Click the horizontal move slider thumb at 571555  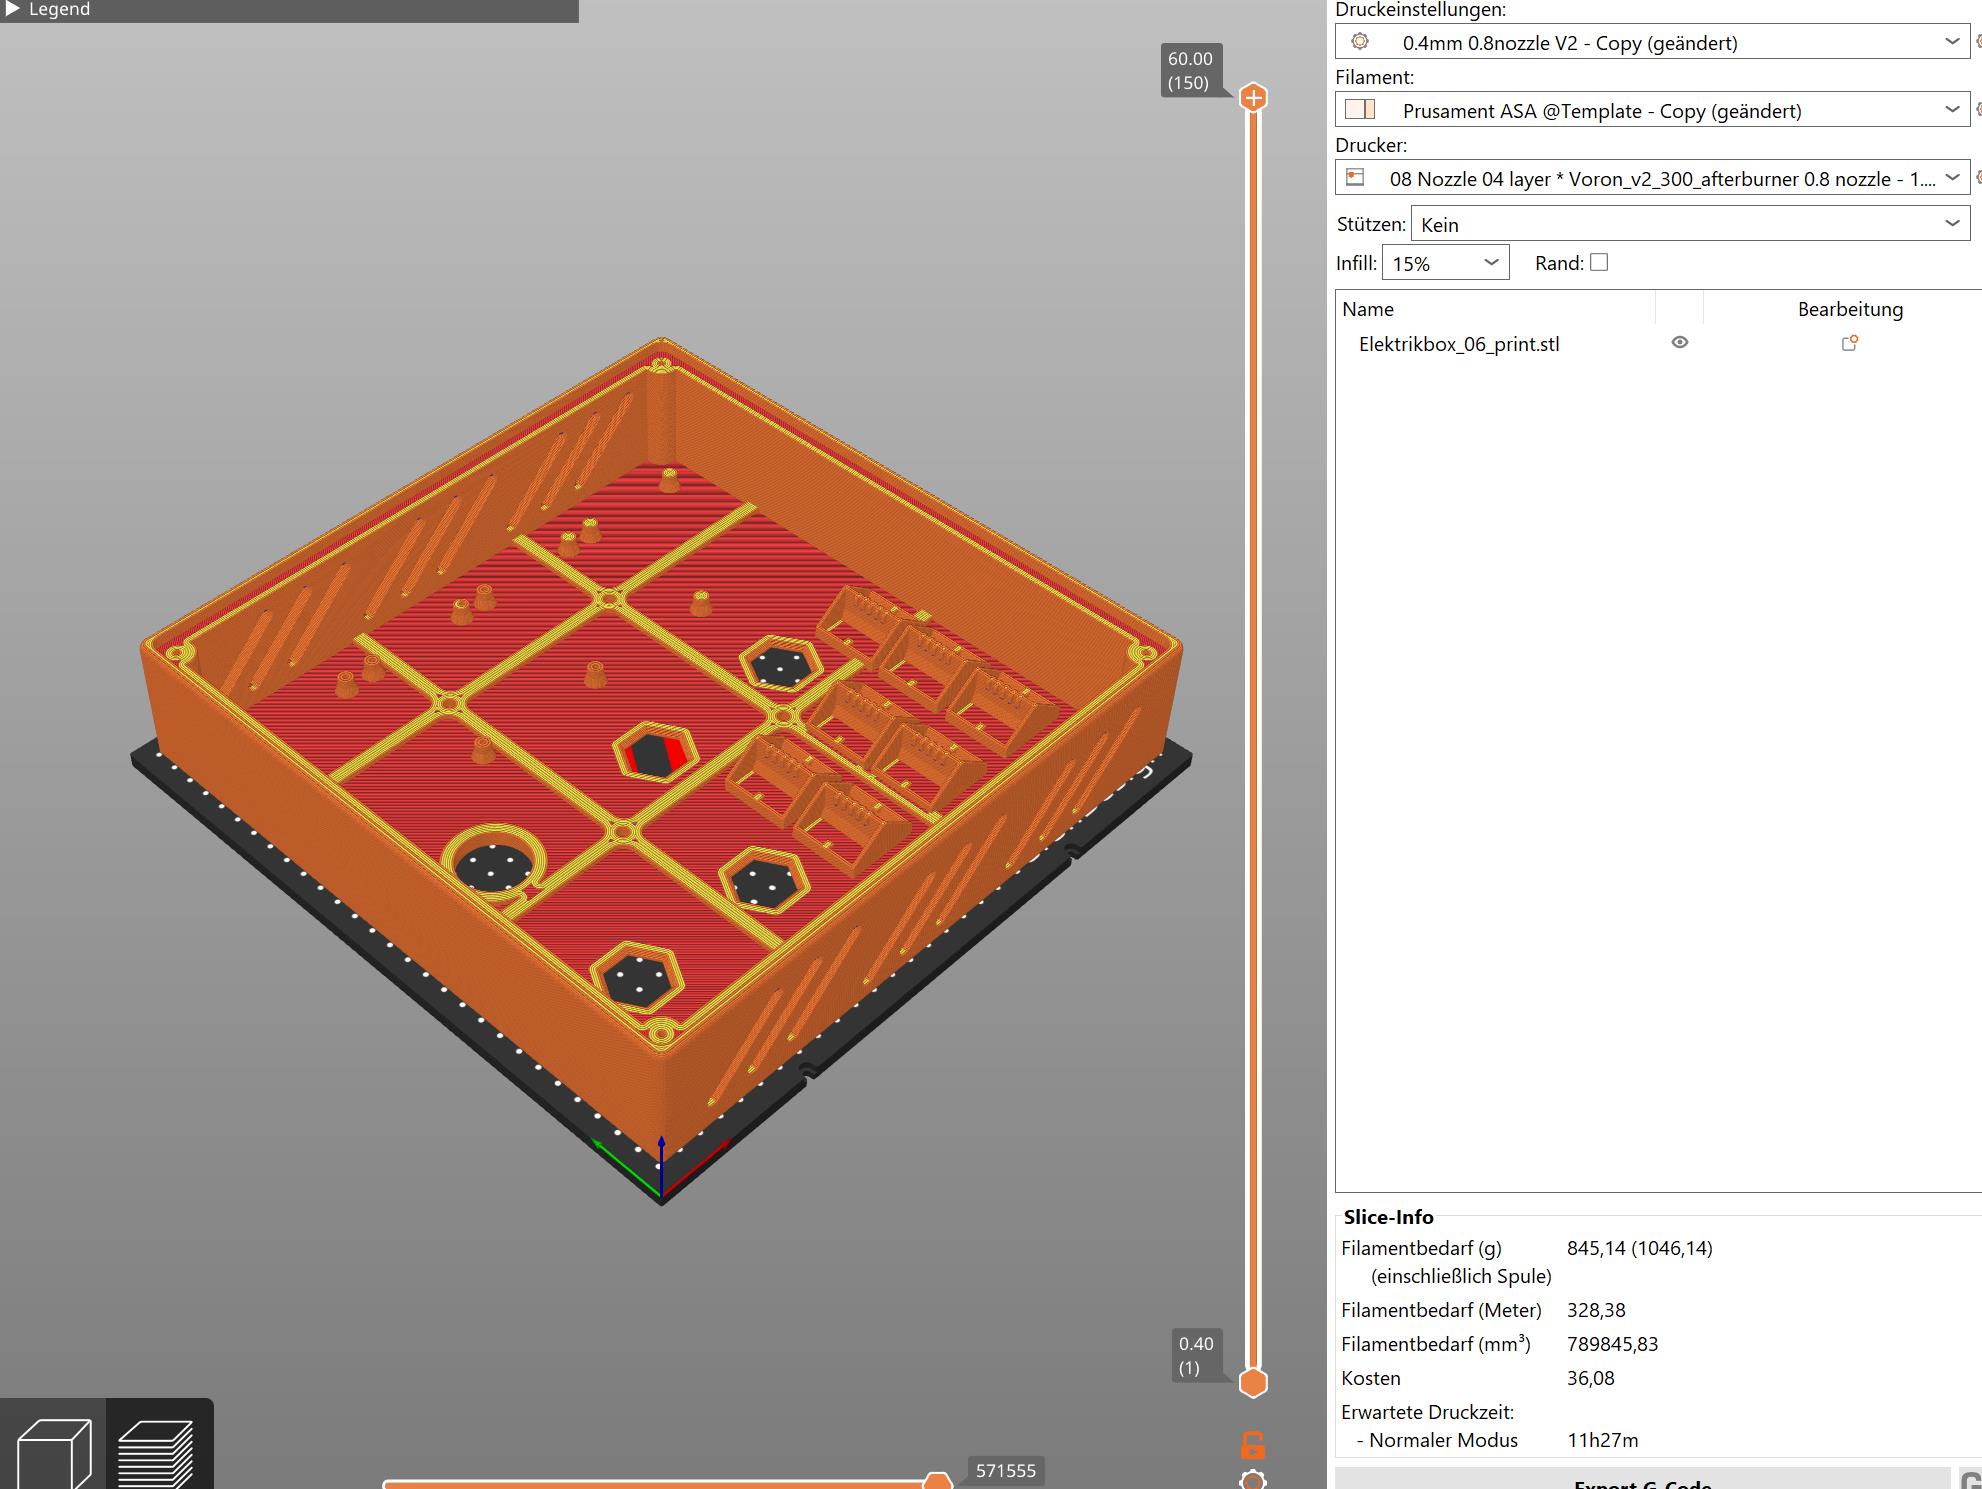pyautogui.click(x=937, y=1480)
